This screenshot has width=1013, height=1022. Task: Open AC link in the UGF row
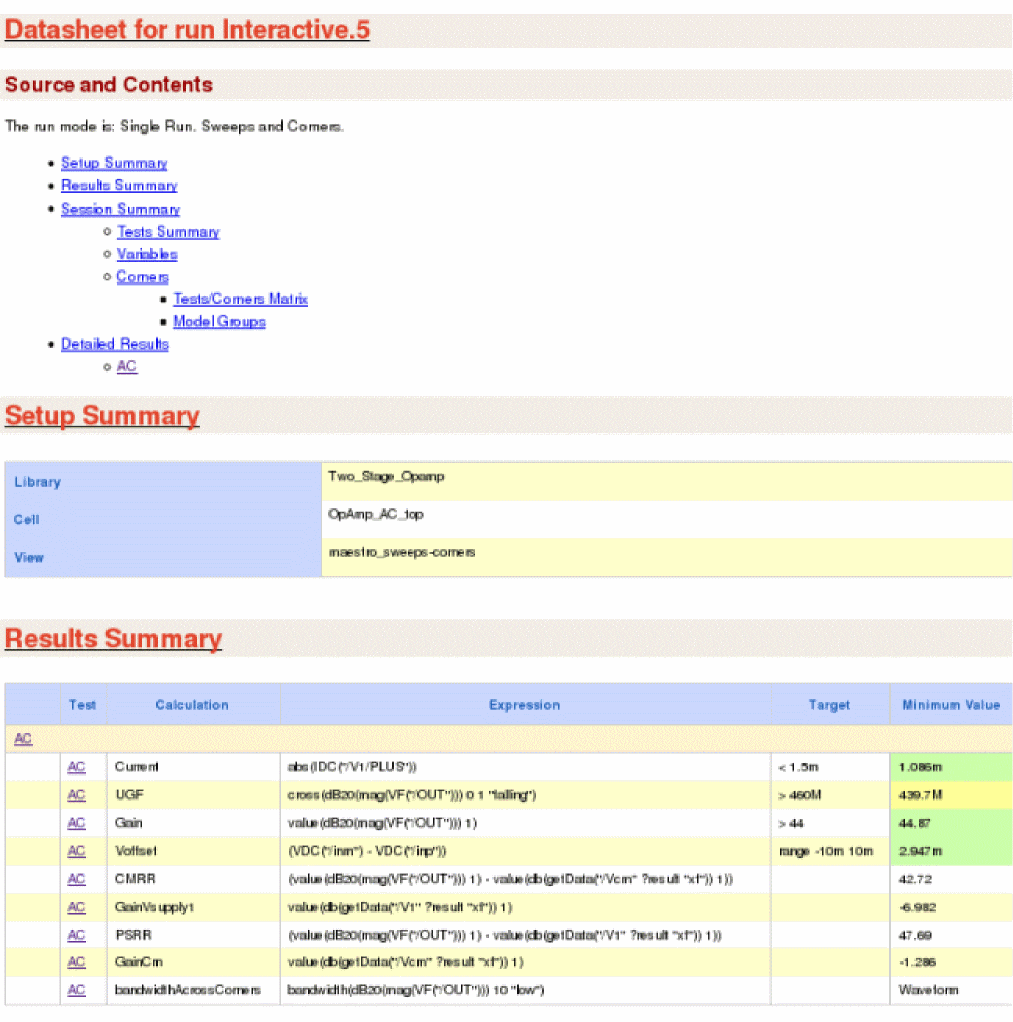76,795
